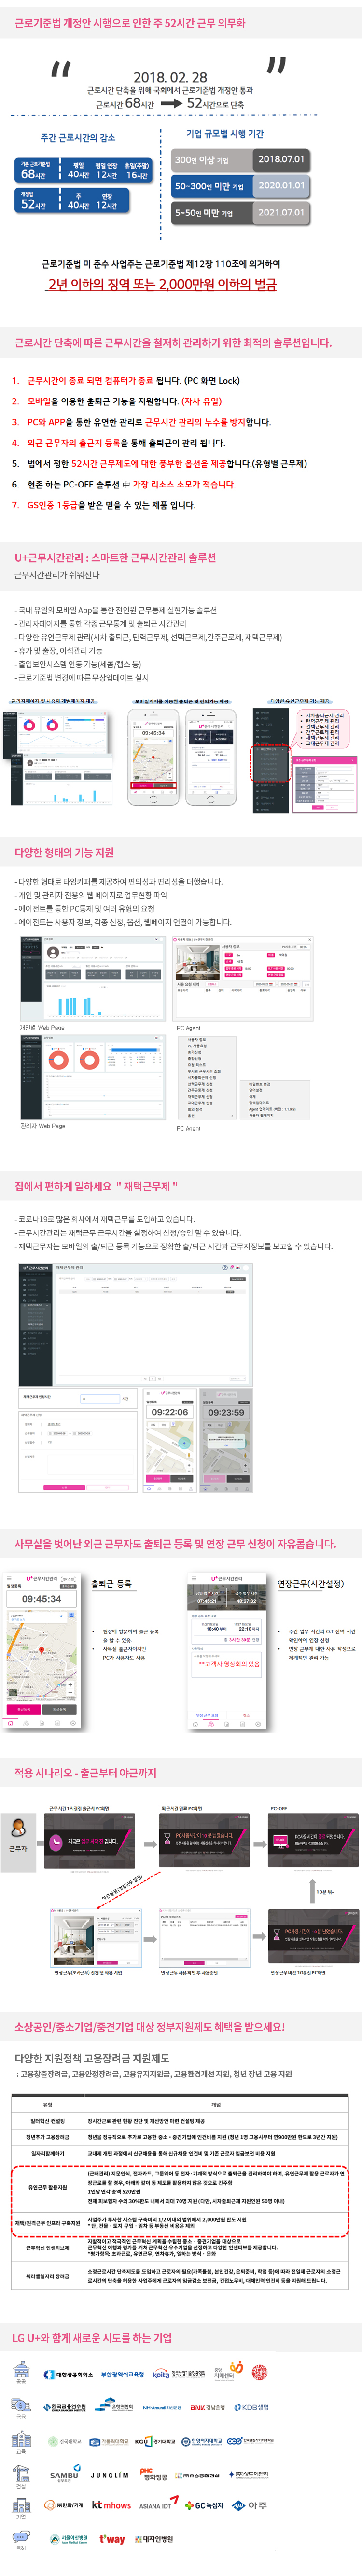362x2576 pixels.
Task: Click the NH-Amundi logo
Action: tap(161, 2408)
